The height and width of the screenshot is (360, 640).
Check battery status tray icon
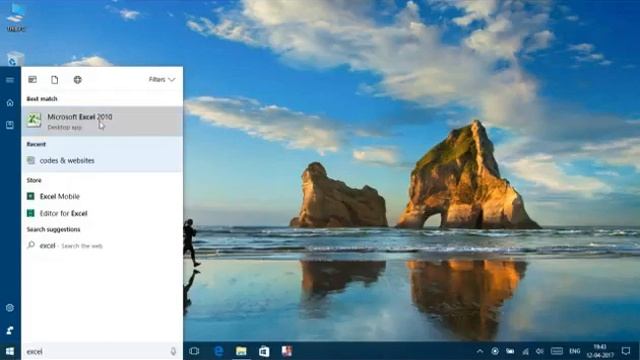coord(510,351)
